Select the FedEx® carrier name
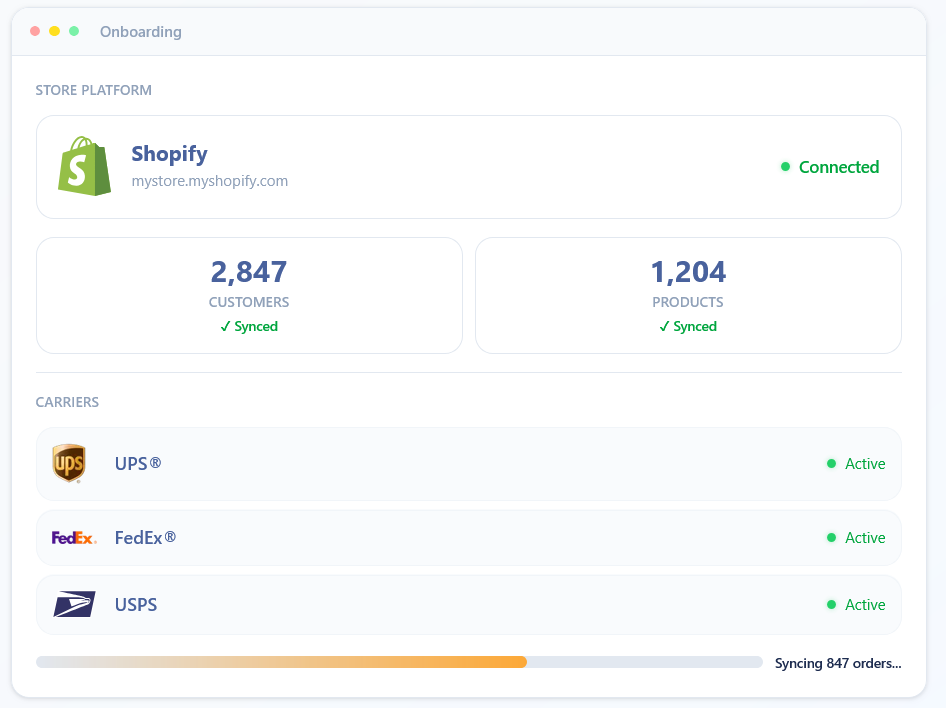 [145, 537]
